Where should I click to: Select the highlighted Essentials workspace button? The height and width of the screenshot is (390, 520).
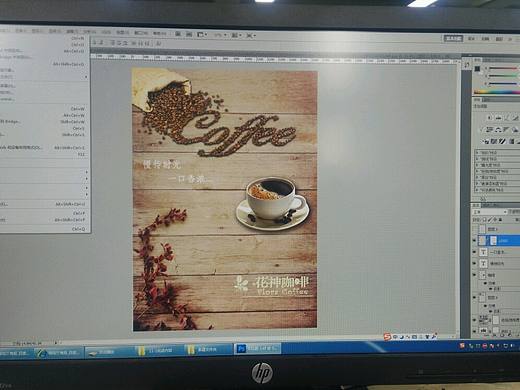pos(453,39)
